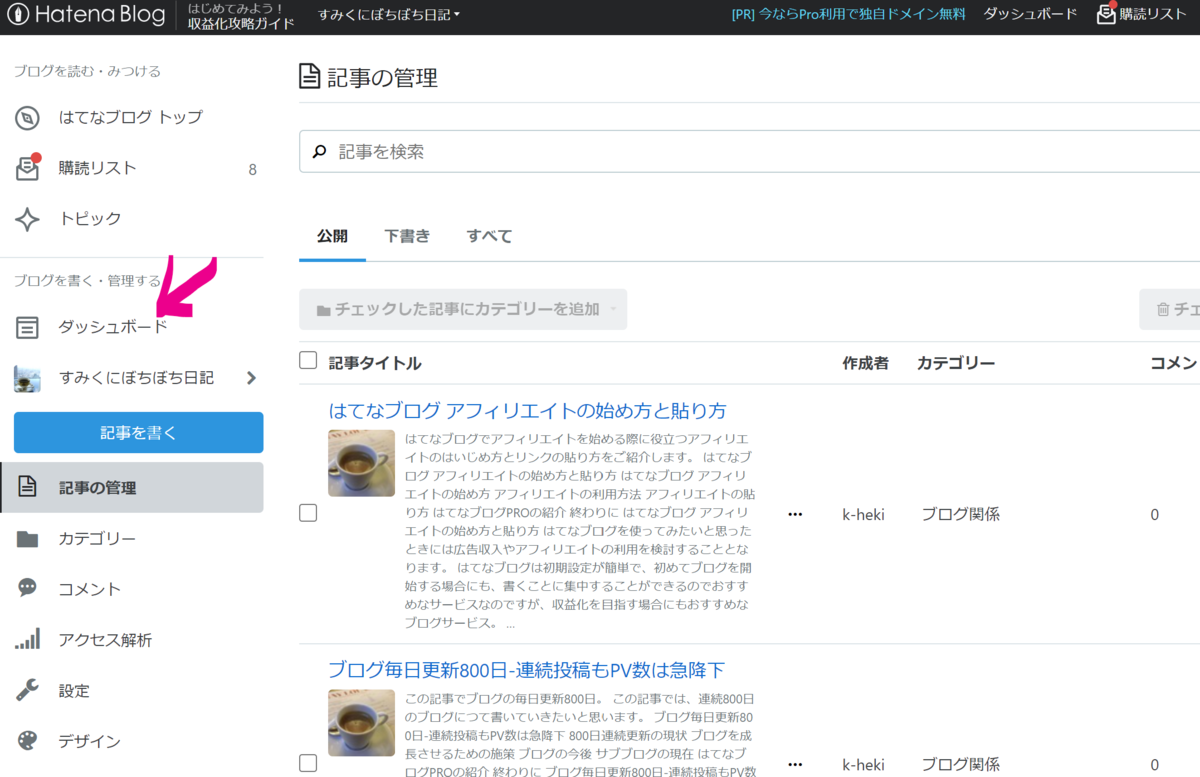Open the 収益化攻略ガイド link
The height and width of the screenshot is (777, 1200).
coord(241,23)
